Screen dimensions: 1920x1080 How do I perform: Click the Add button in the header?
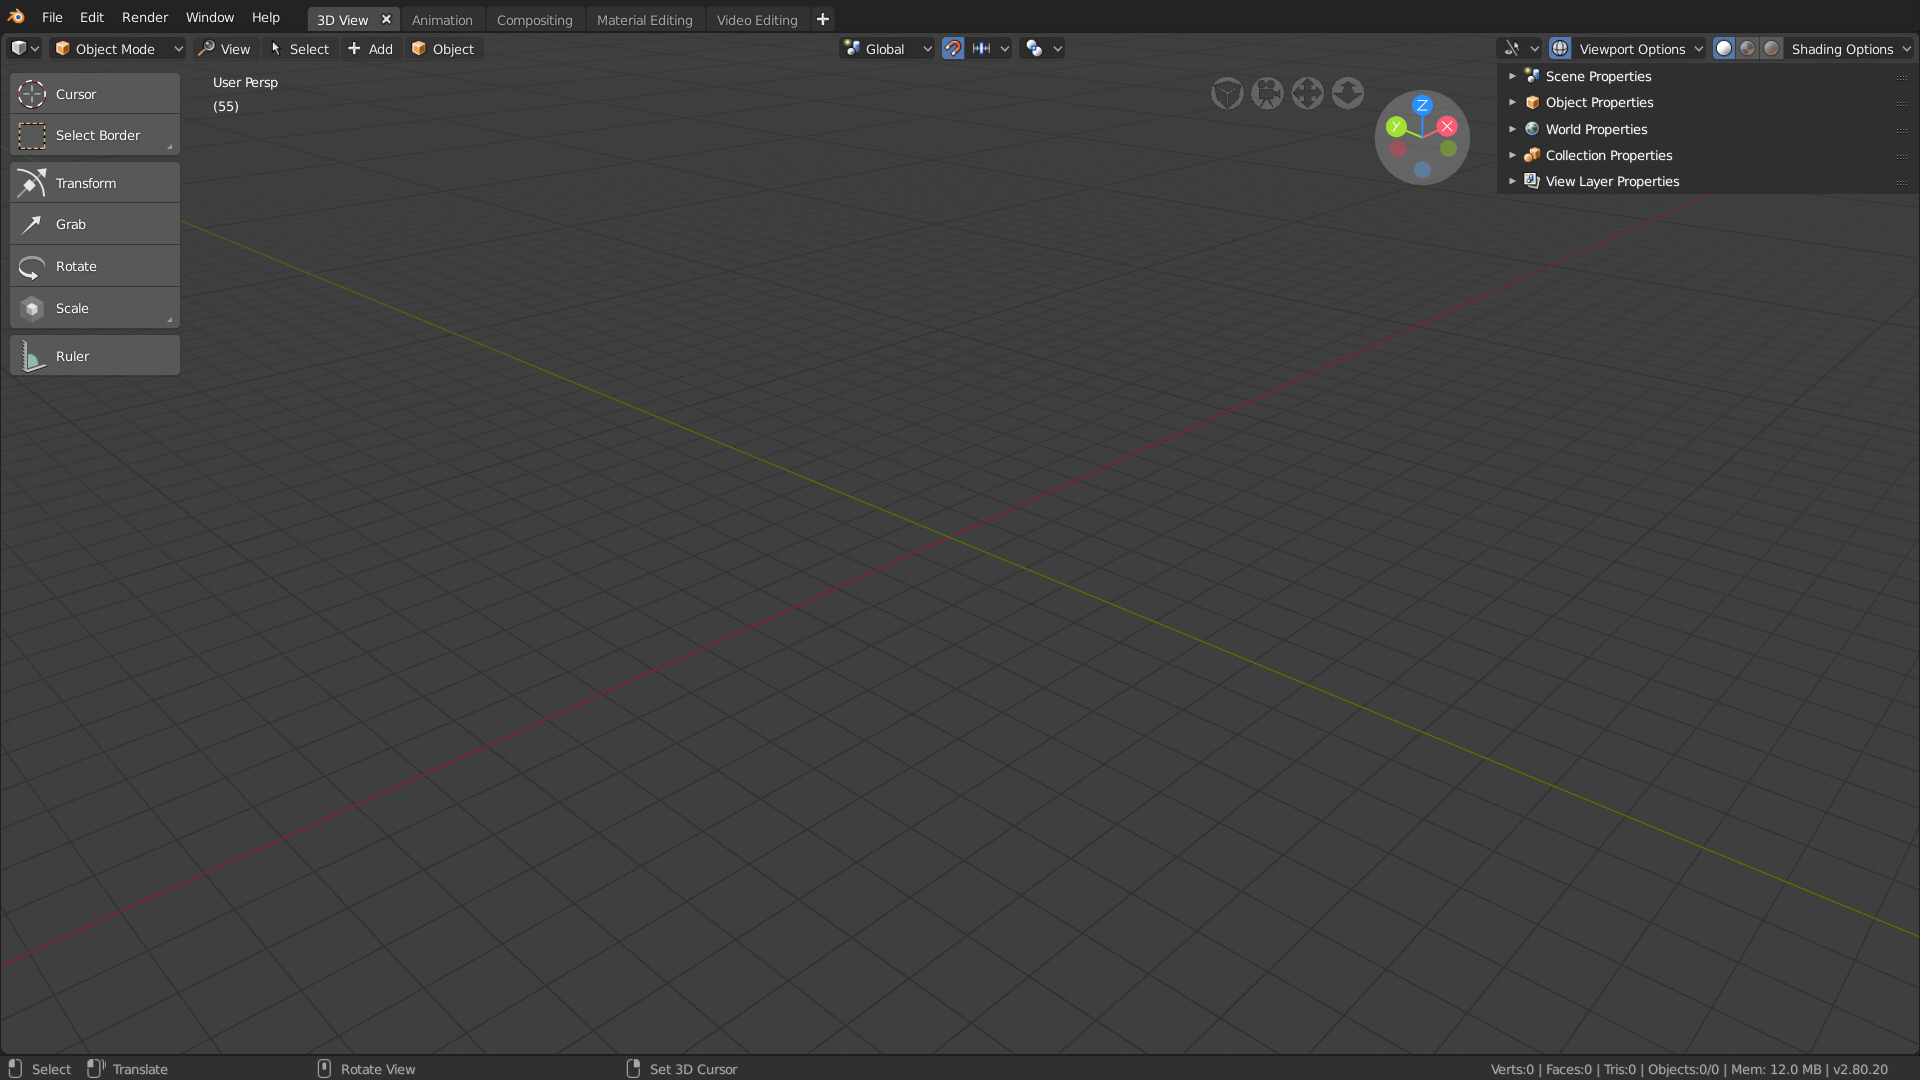pyautogui.click(x=369, y=48)
